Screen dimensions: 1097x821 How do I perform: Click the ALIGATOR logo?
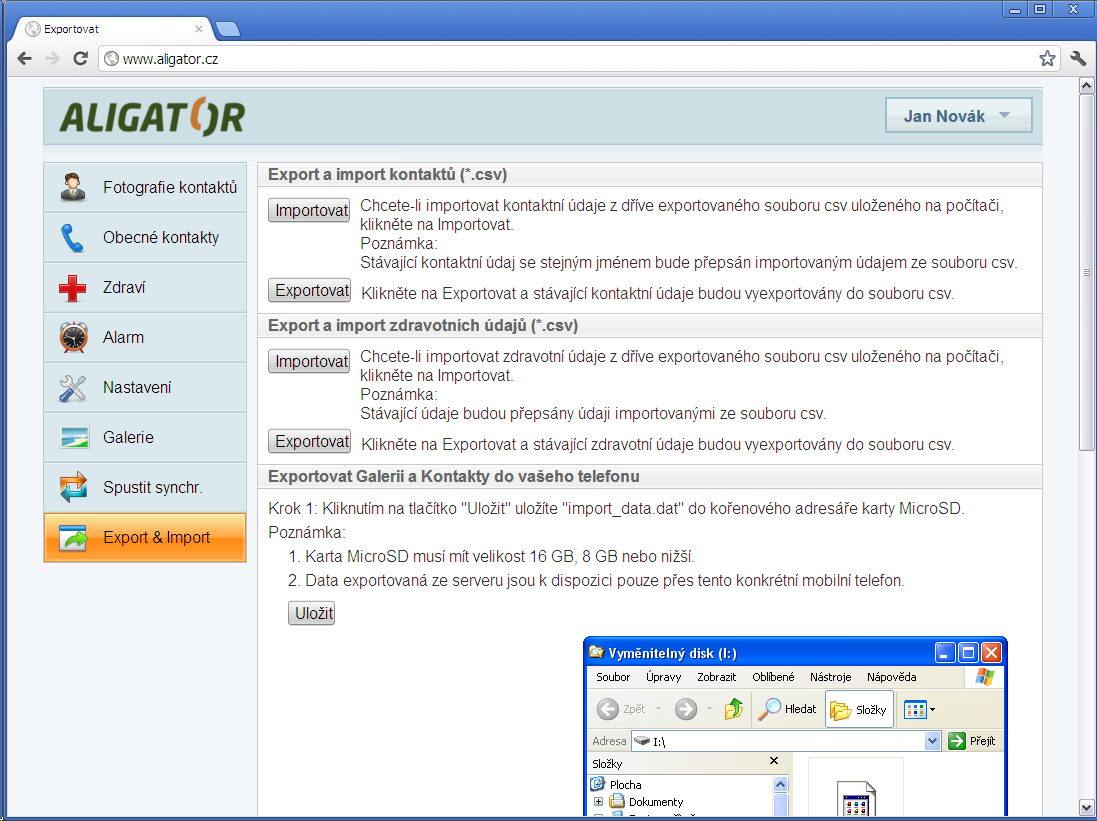(x=153, y=116)
